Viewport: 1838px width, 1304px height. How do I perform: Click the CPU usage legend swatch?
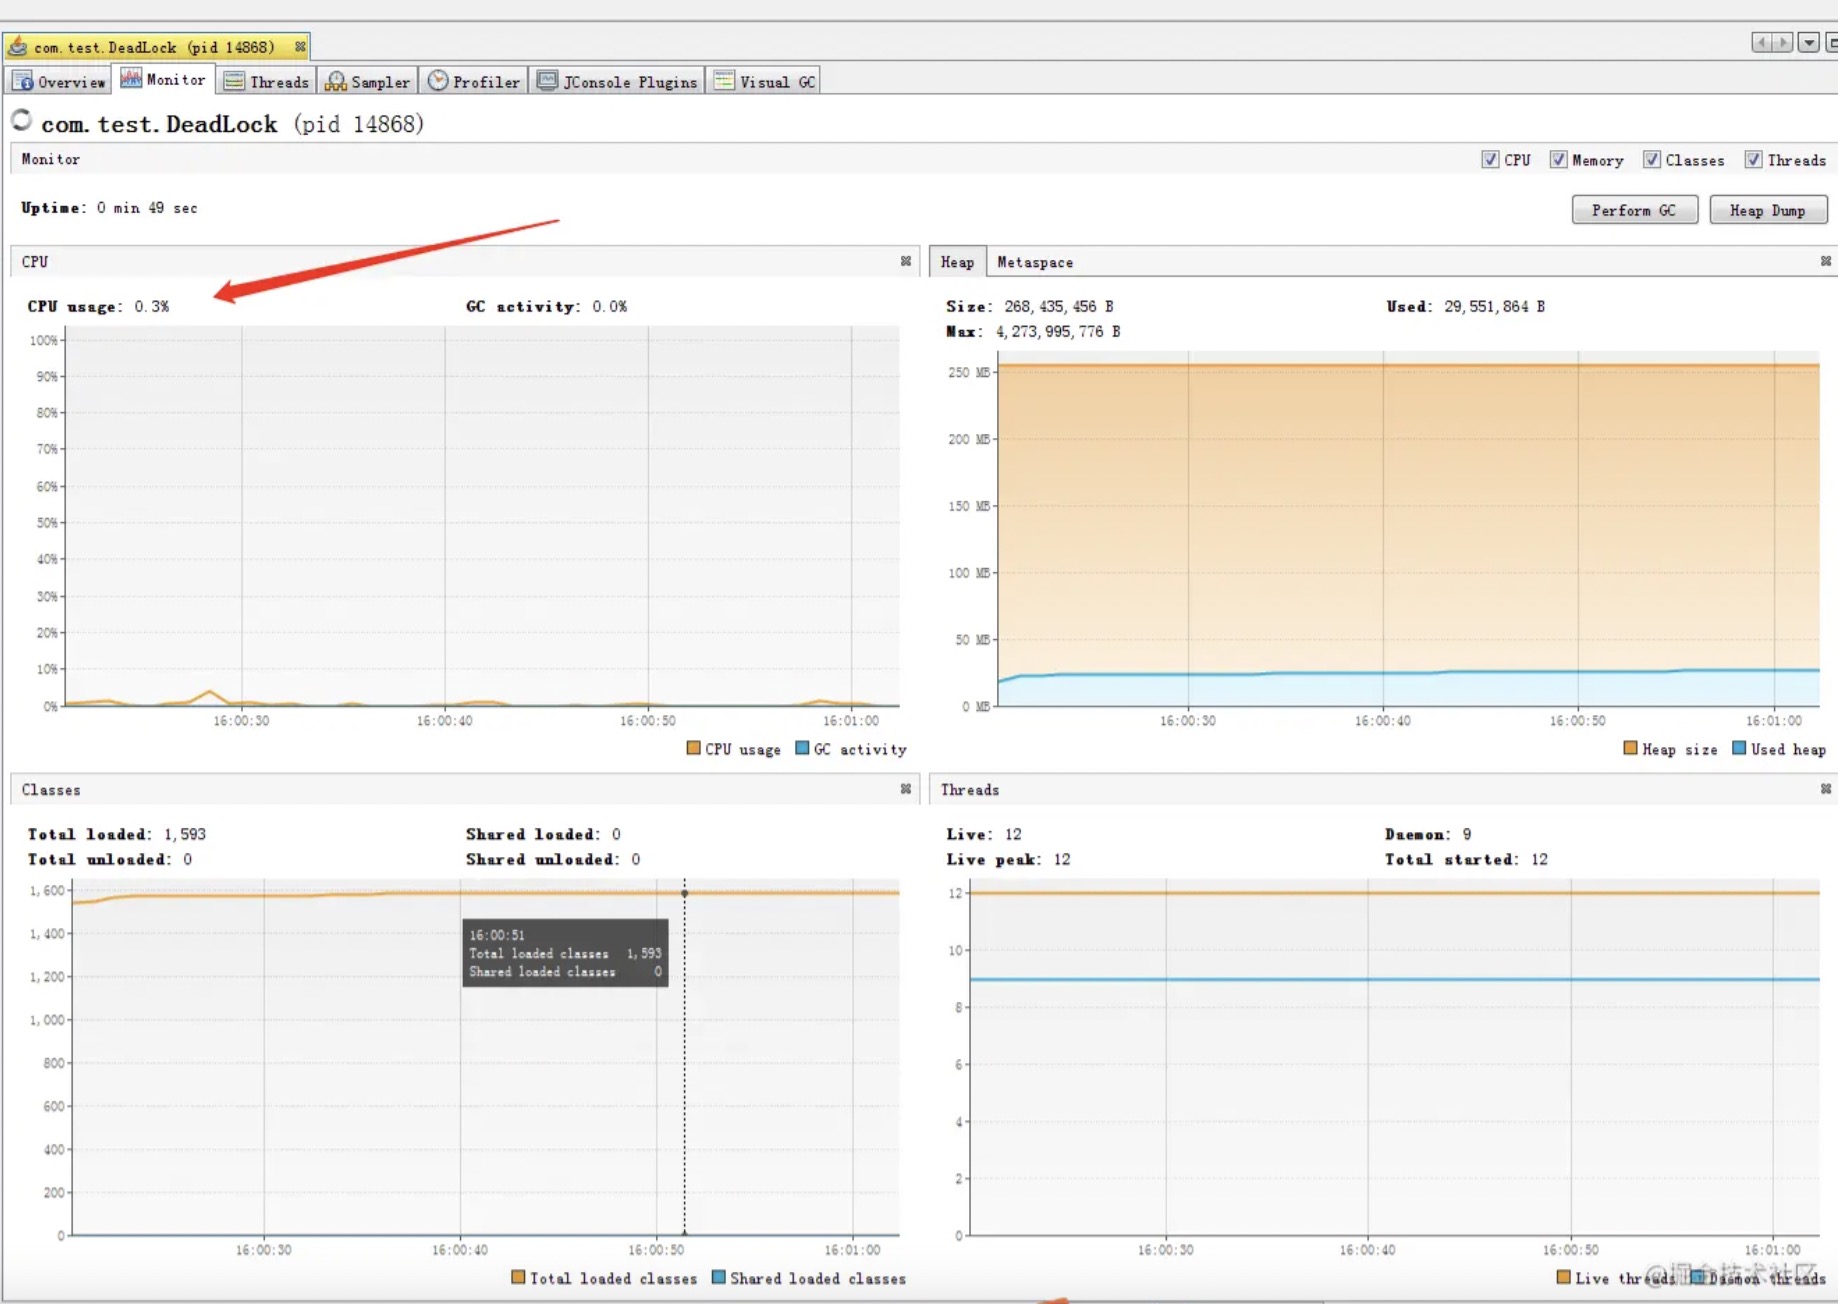(x=694, y=748)
